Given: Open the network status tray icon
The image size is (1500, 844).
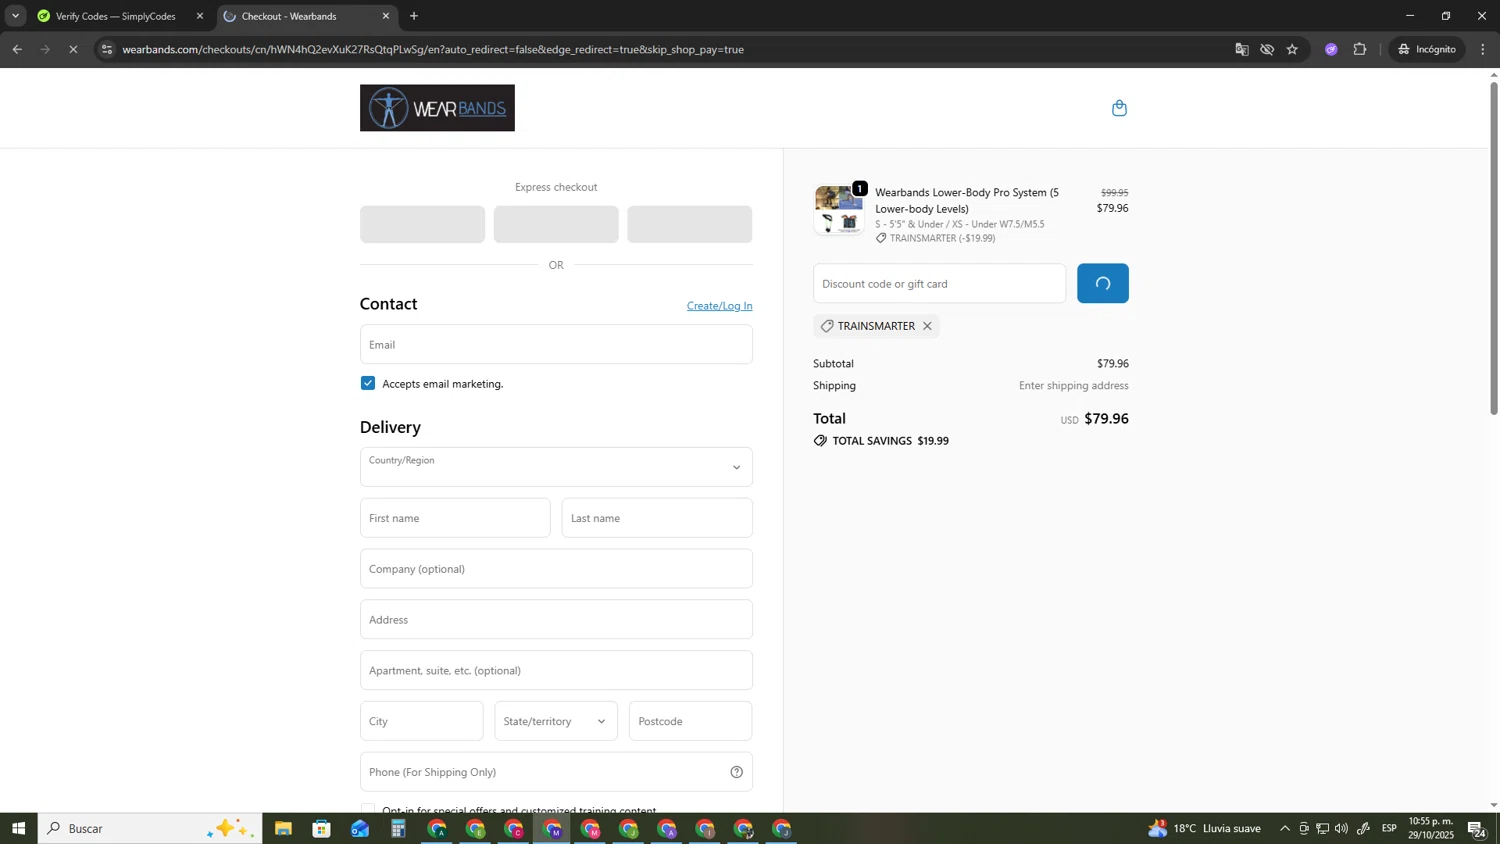Looking at the screenshot, I should 1322,828.
